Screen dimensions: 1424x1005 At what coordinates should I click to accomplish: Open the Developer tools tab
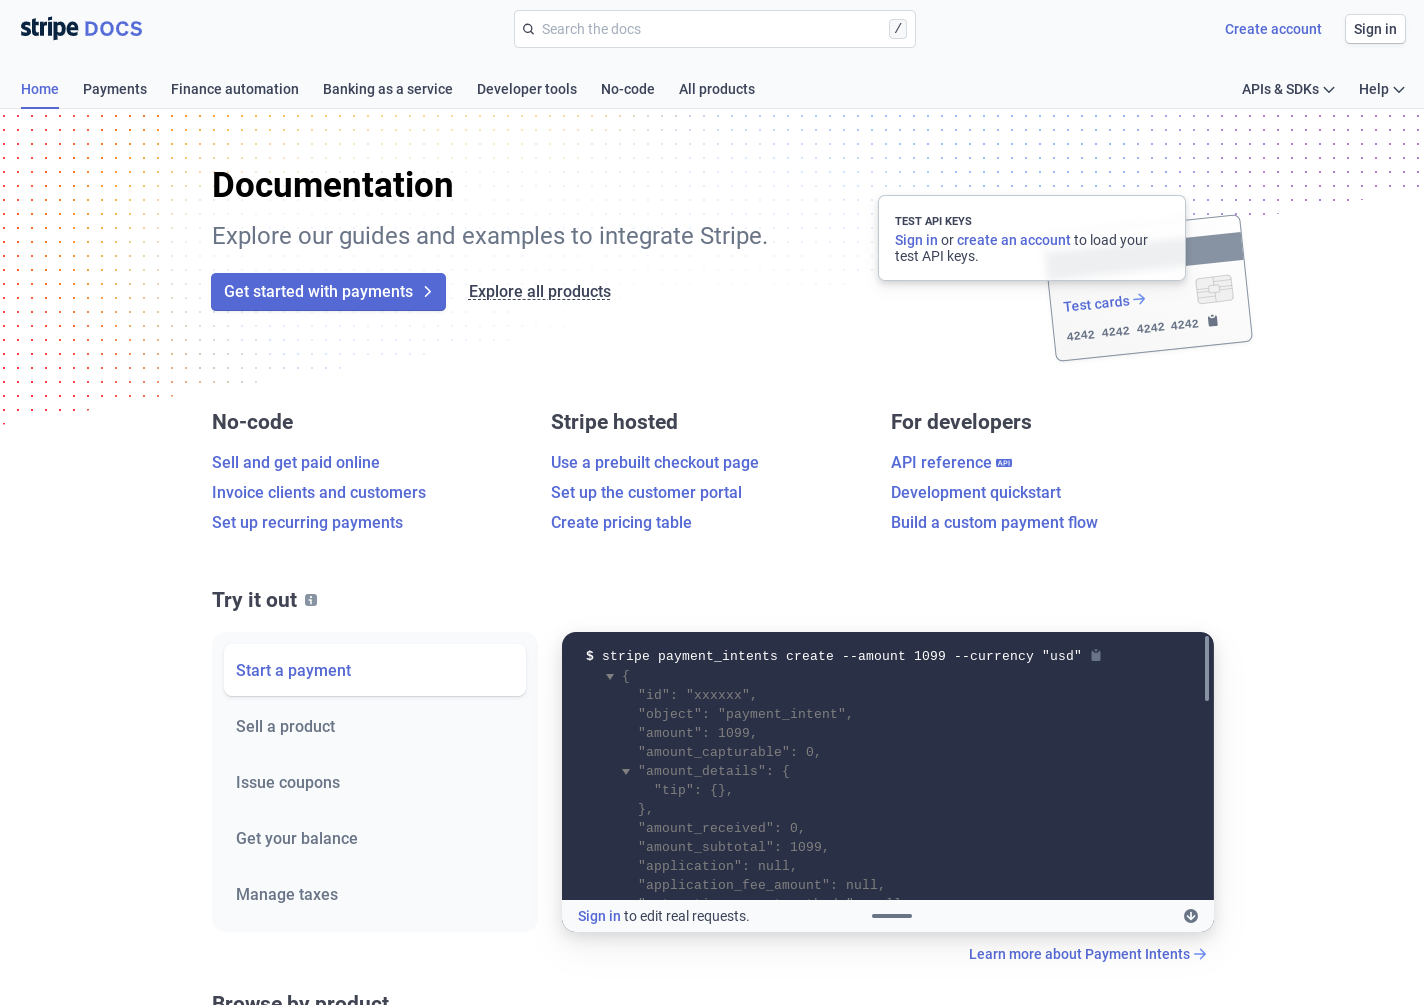tap(527, 89)
